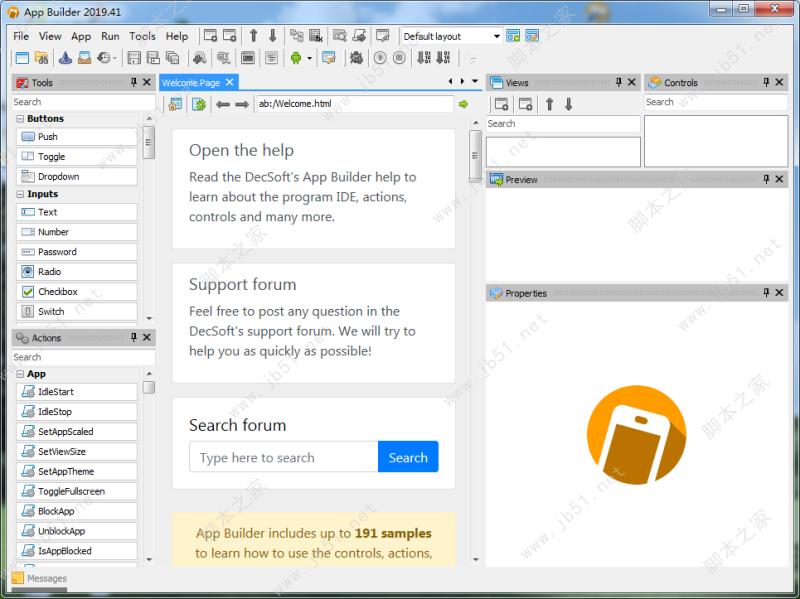
Task: Open the recent apps clock dropdown
Action: pyautogui.click(x=114, y=58)
